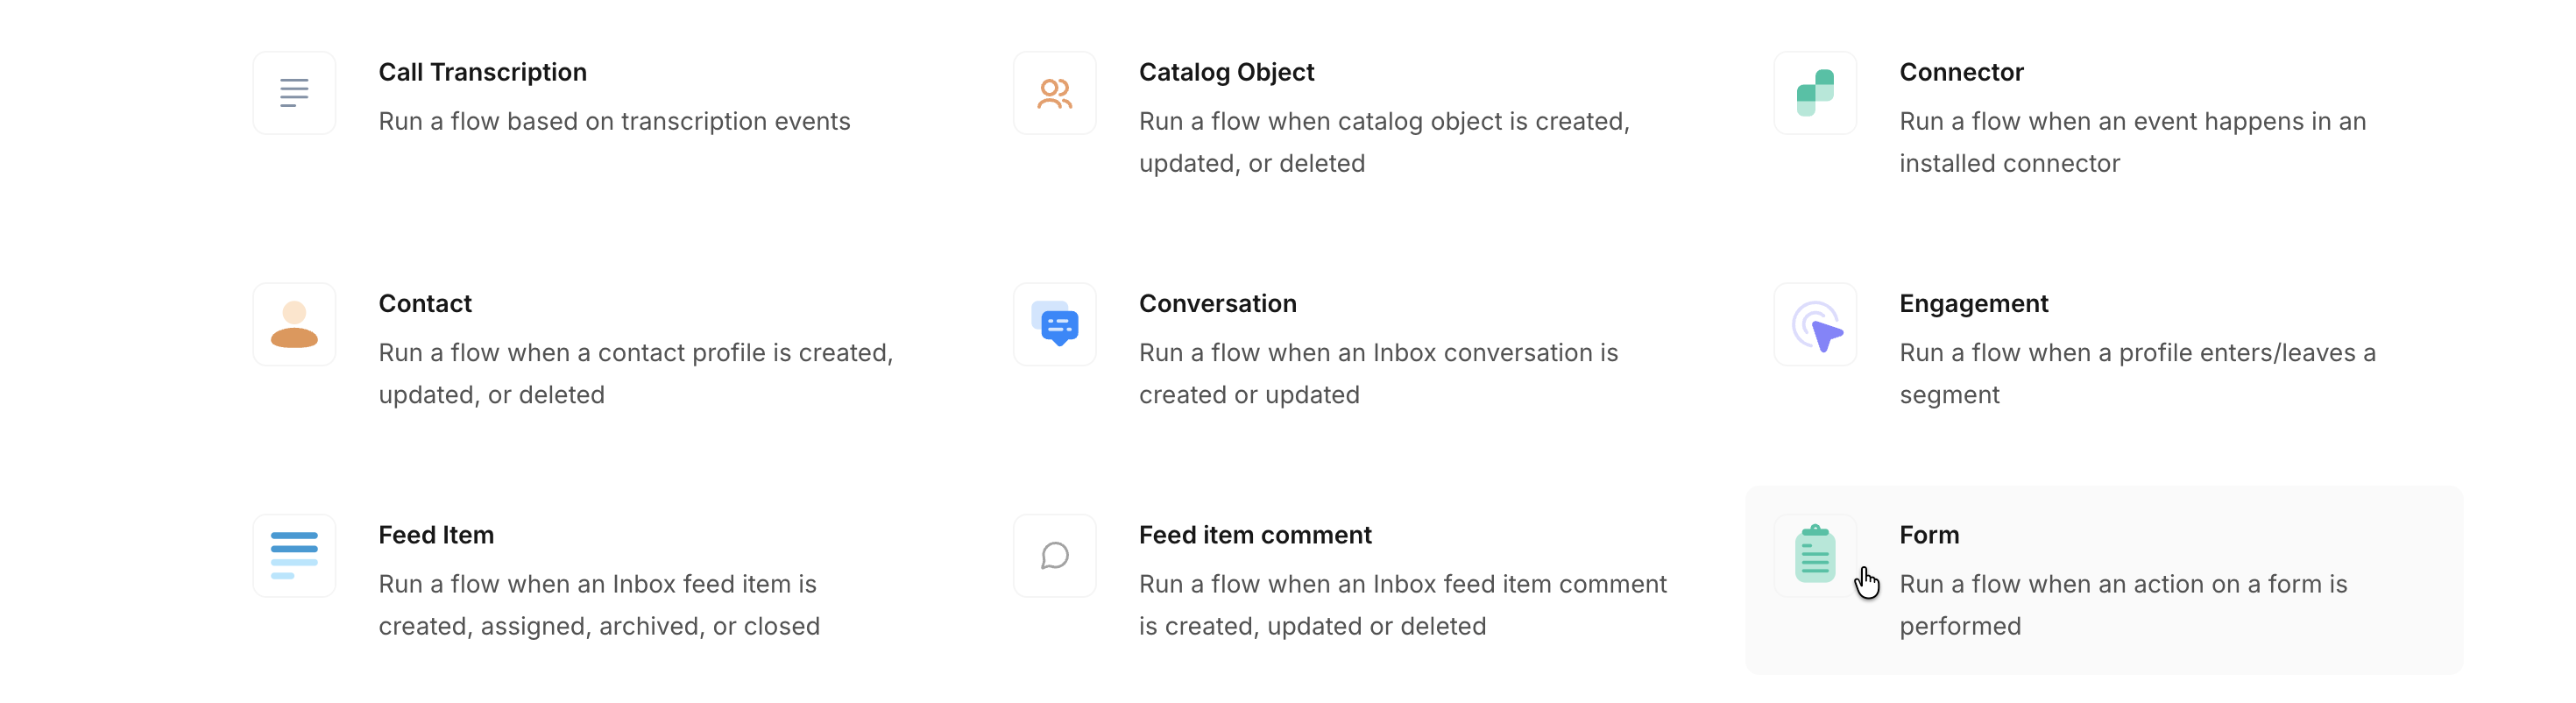Image resolution: width=2576 pixels, height=703 pixels.
Task: Select the Call Transcription trigger title
Action: click(x=482, y=72)
